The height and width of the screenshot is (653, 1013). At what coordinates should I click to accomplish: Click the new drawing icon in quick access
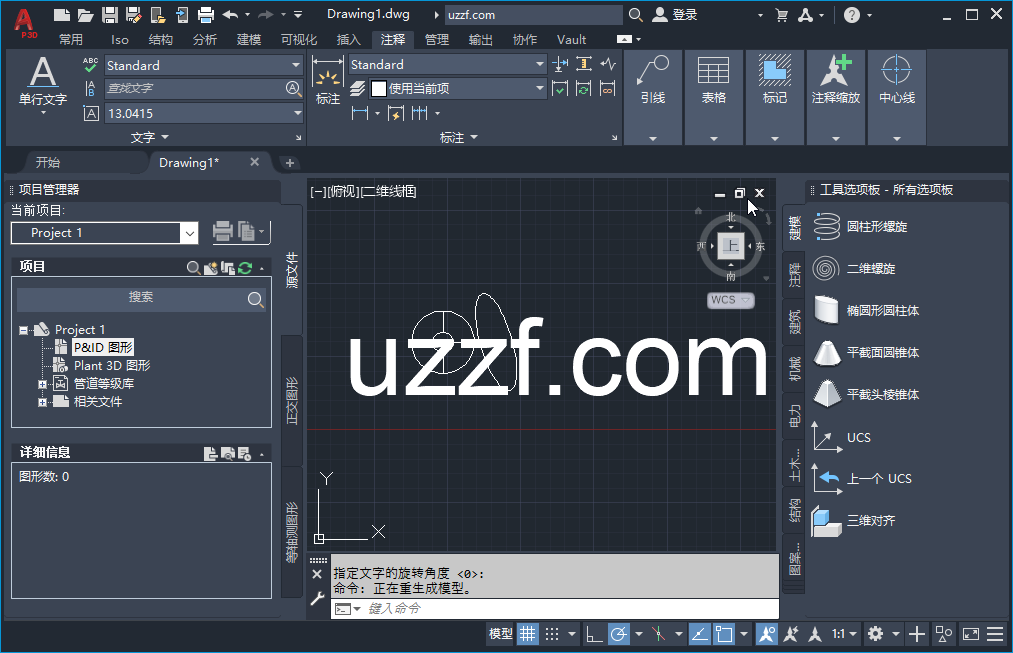61,15
